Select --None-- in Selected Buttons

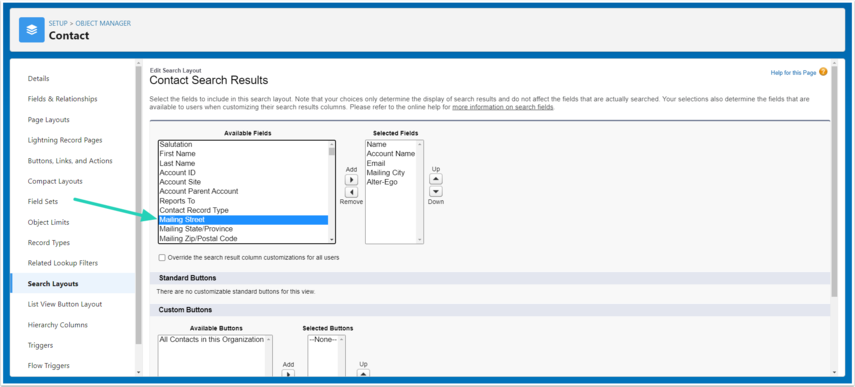323,340
